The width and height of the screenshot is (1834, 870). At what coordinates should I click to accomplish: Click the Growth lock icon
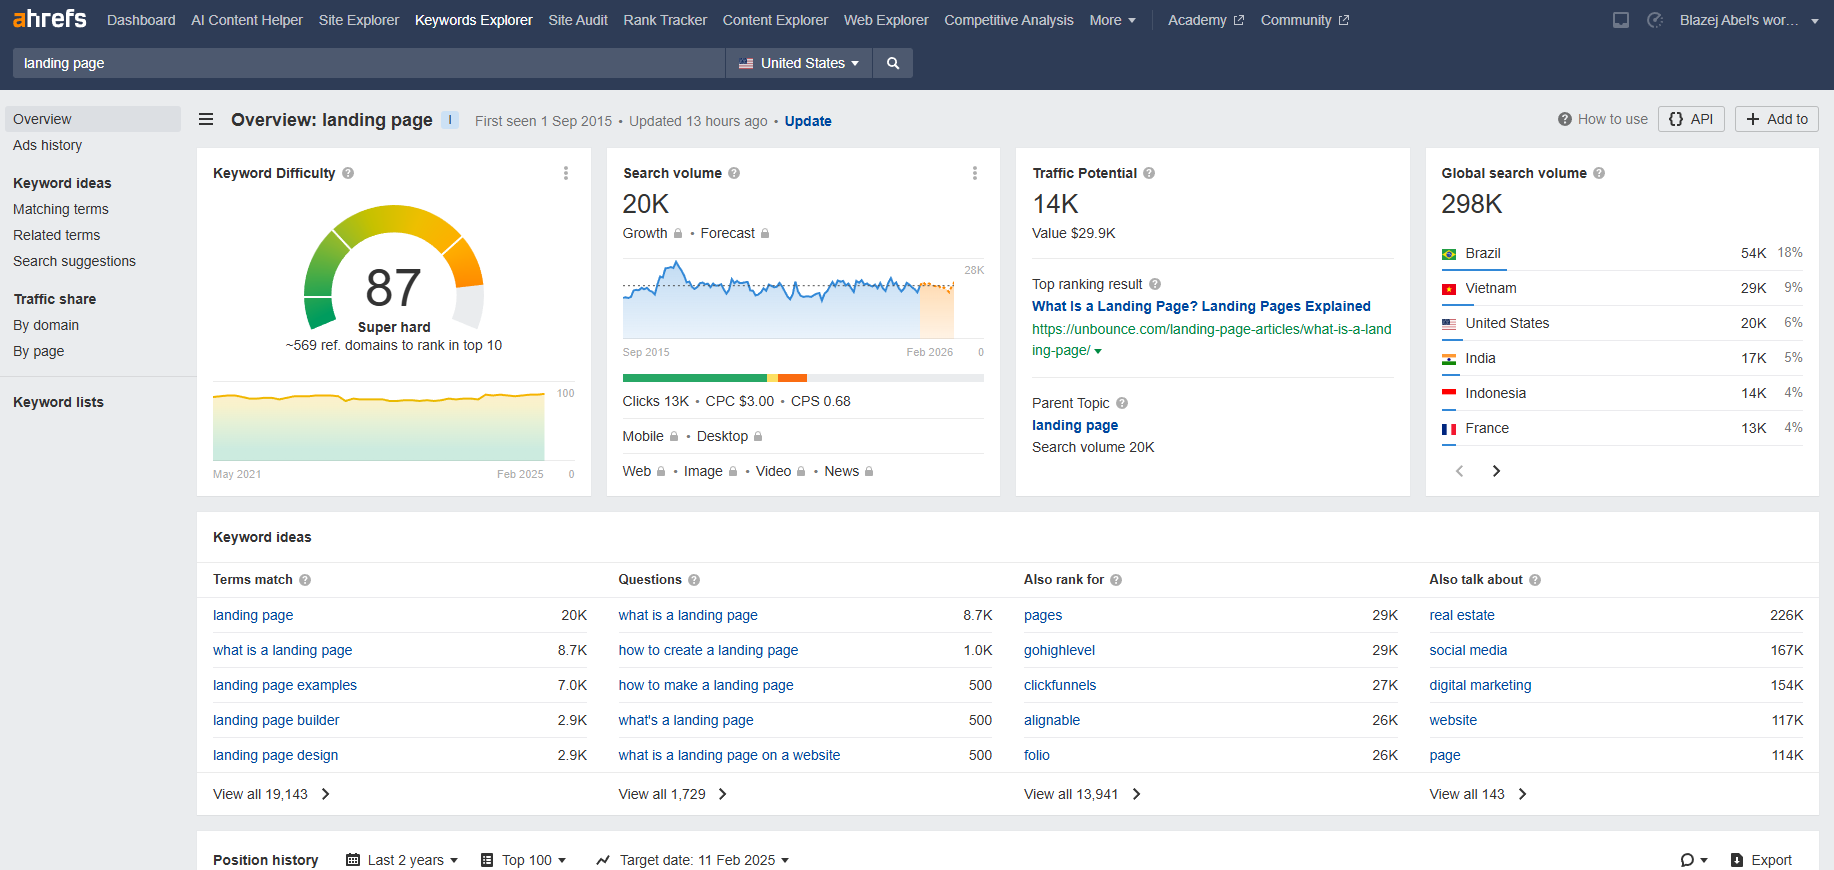click(678, 234)
